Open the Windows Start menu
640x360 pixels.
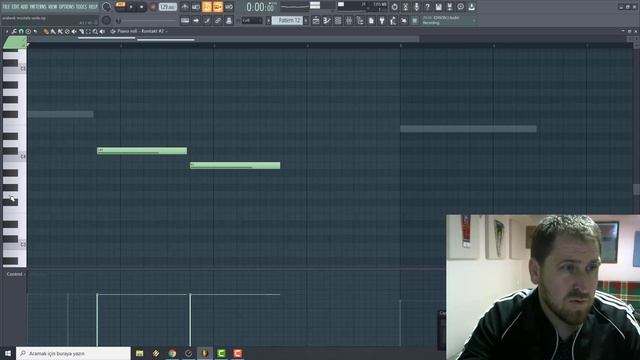click(8, 353)
